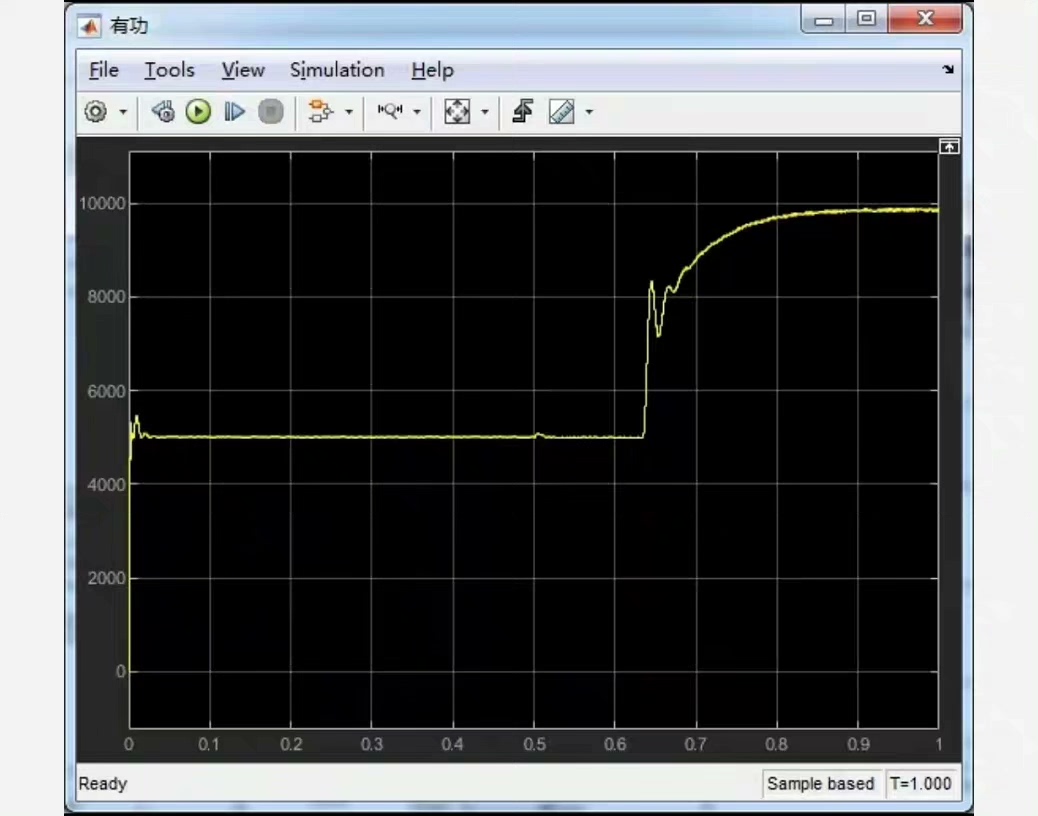Open the File menu
Image resolution: width=1038 pixels, height=816 pixels.
pyautogui.click(x=104, y=70)
